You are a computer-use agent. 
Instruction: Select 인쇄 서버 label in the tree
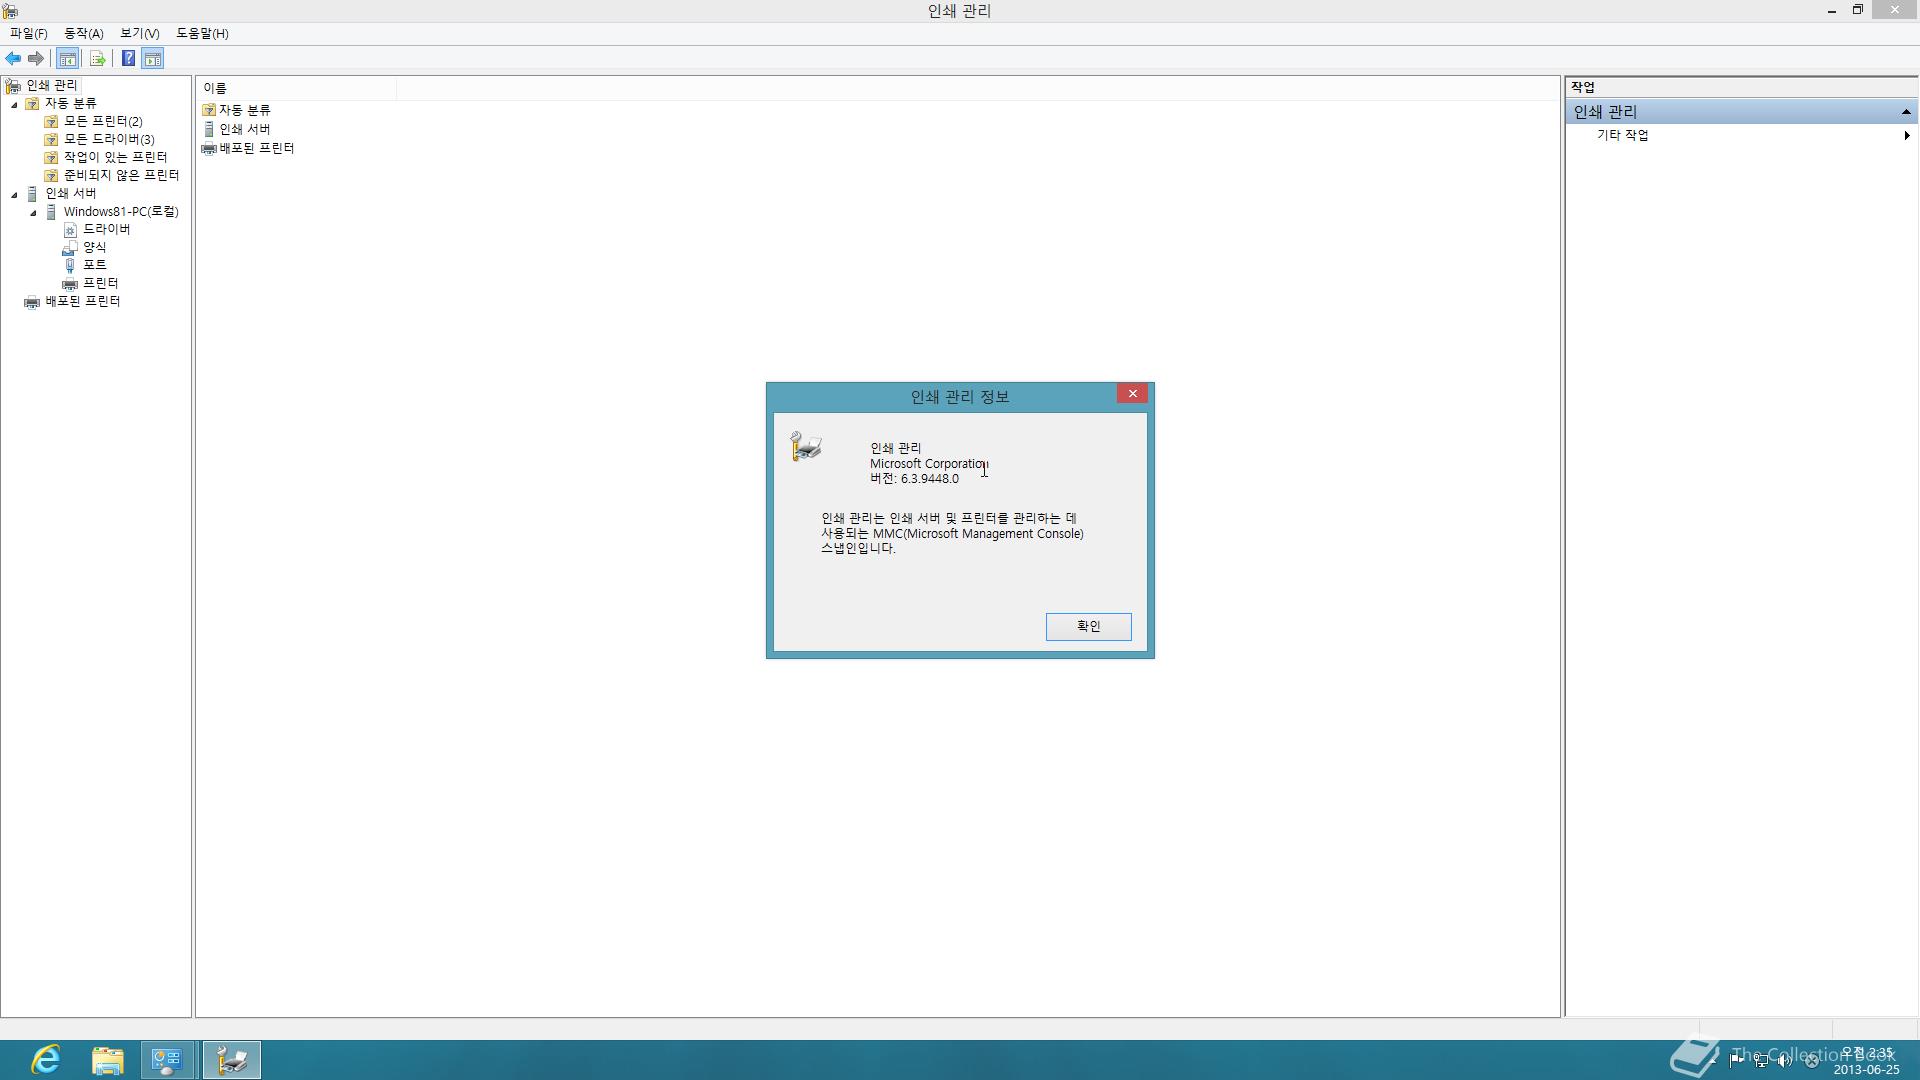coord(71,193)
